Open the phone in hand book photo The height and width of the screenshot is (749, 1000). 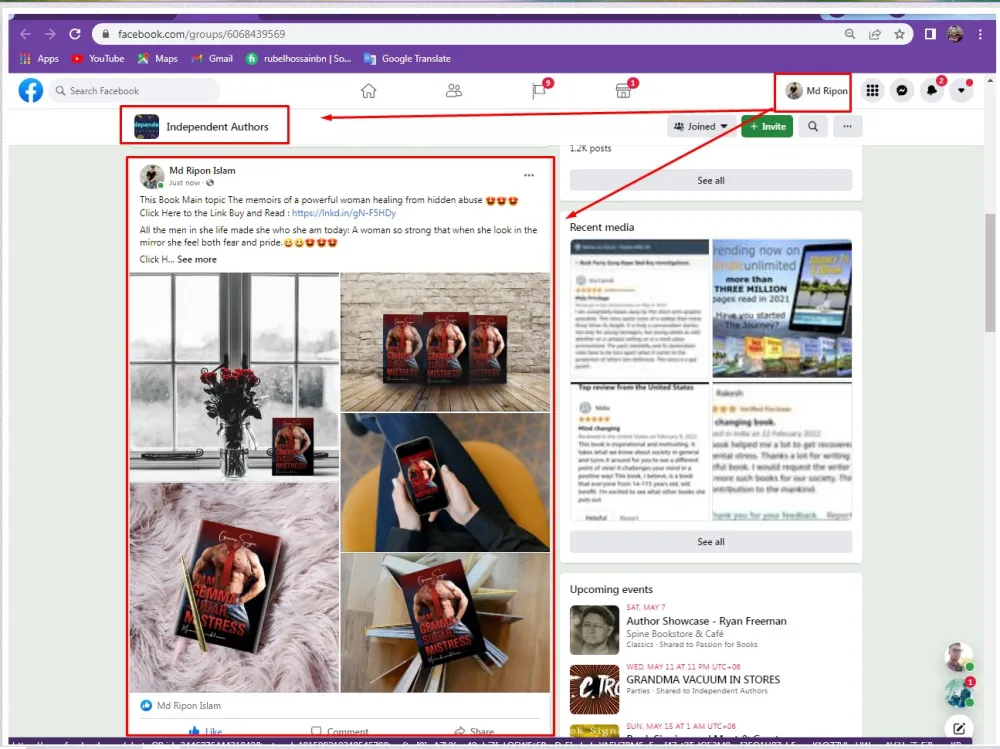pyautogui.click(x=445, y=482)
